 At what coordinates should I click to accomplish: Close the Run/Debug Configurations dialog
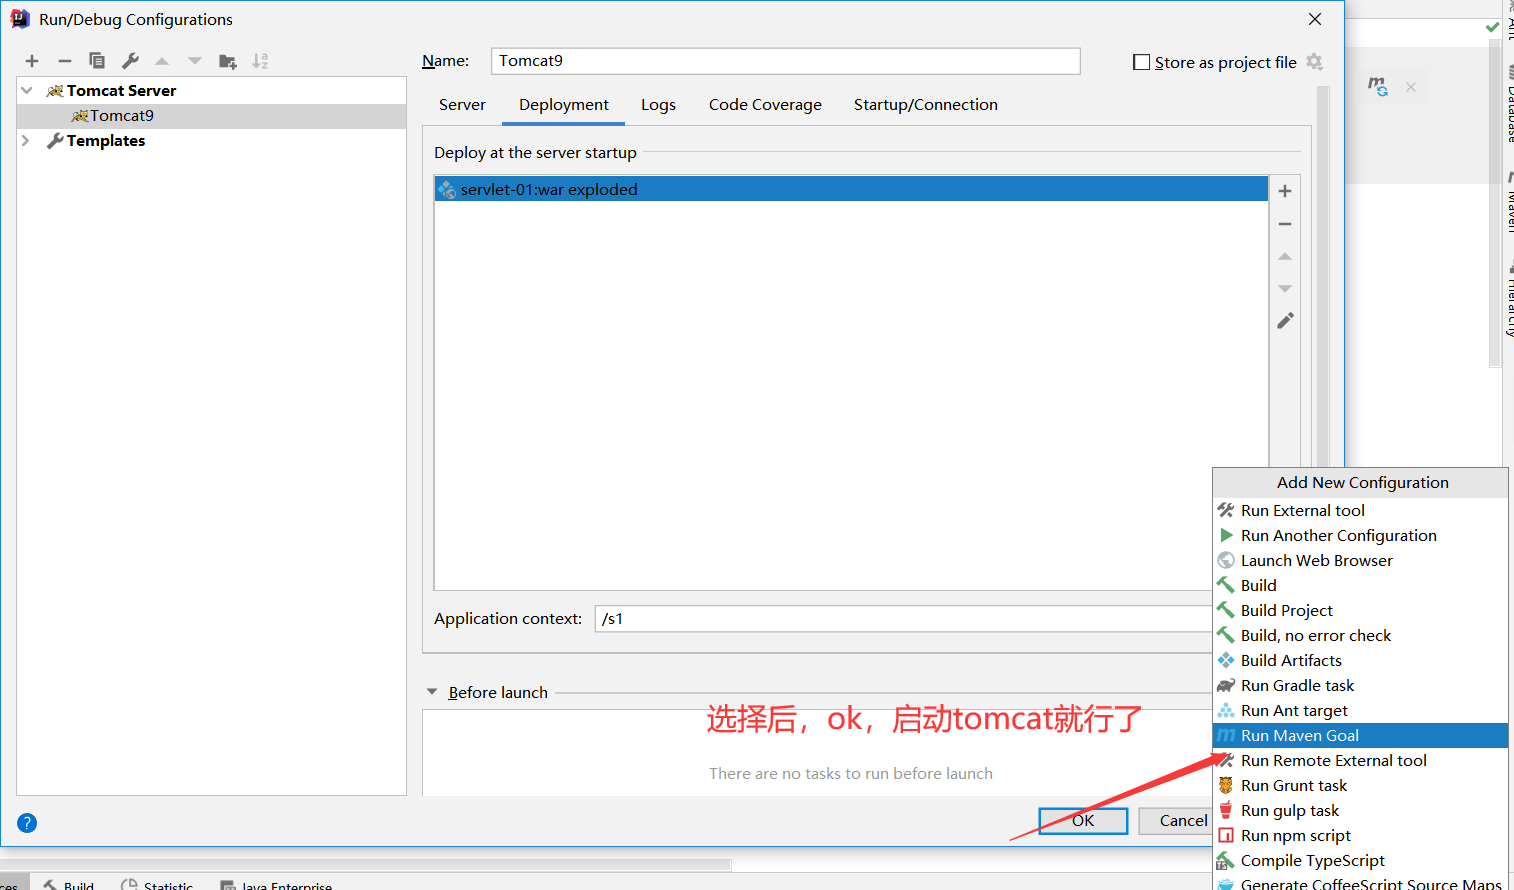pyautogui.click(x=1315, y=19)
